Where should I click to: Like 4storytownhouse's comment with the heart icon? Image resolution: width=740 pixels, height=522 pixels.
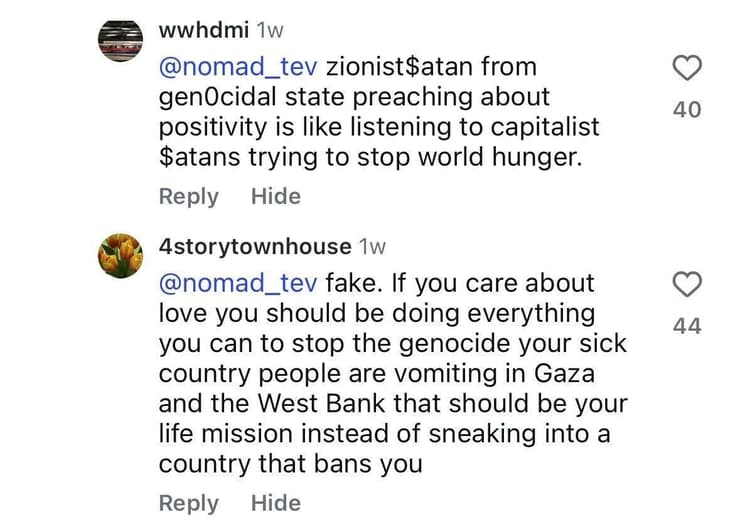click(687, 285)
